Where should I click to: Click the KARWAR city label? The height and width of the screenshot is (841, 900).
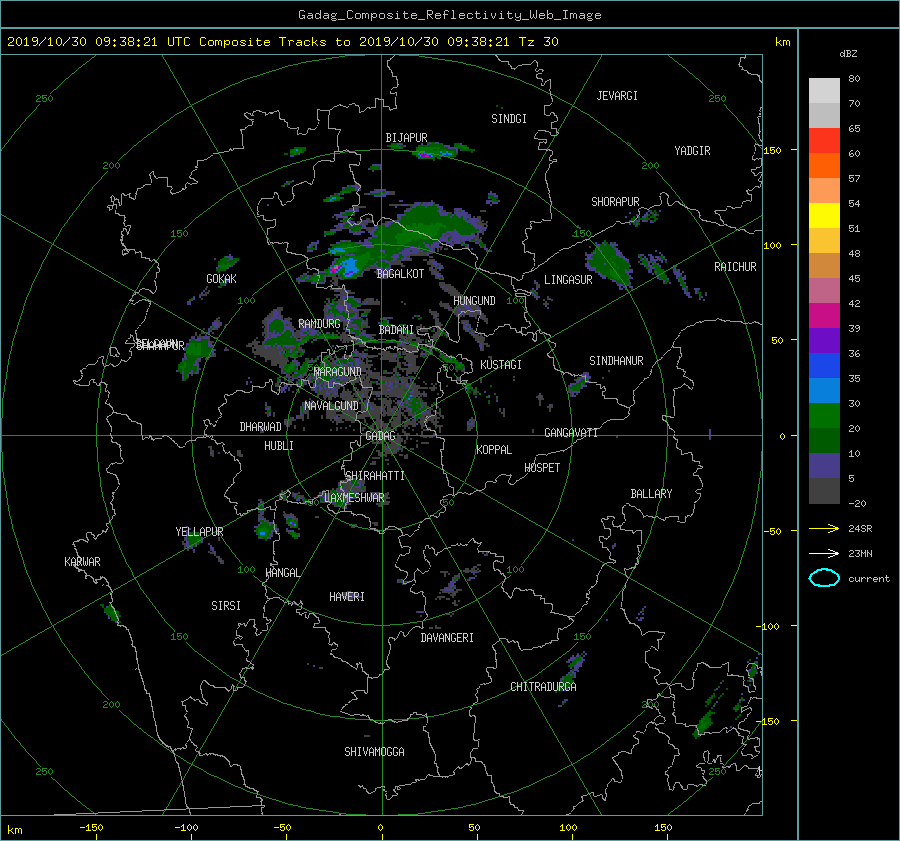82,561
